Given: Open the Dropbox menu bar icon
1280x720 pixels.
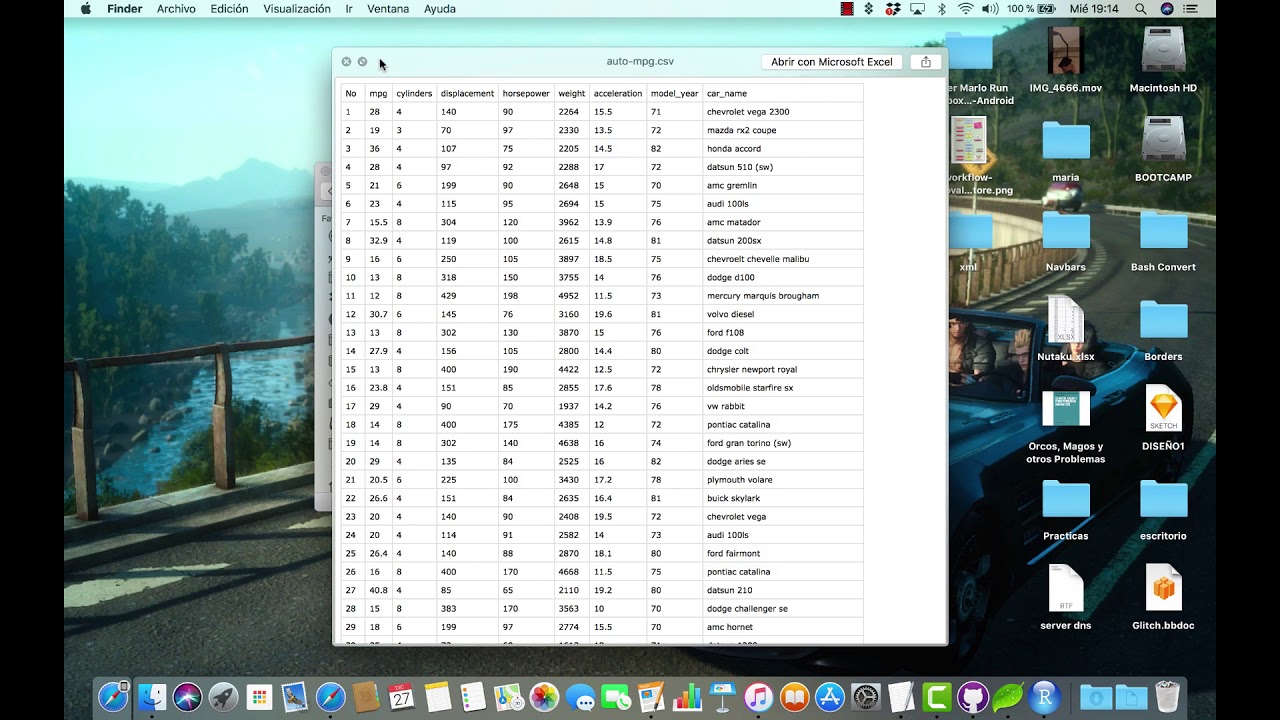Looking at the screenshot, I should (x=893, y=9).
